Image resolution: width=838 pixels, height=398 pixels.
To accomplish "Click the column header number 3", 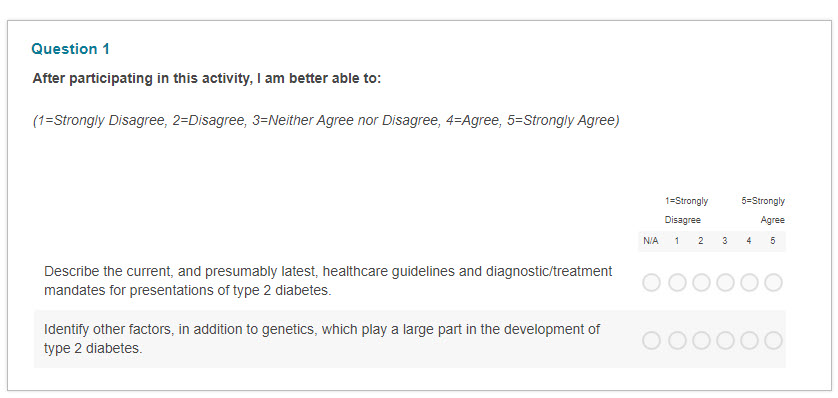I will click(x=725, y=241).
